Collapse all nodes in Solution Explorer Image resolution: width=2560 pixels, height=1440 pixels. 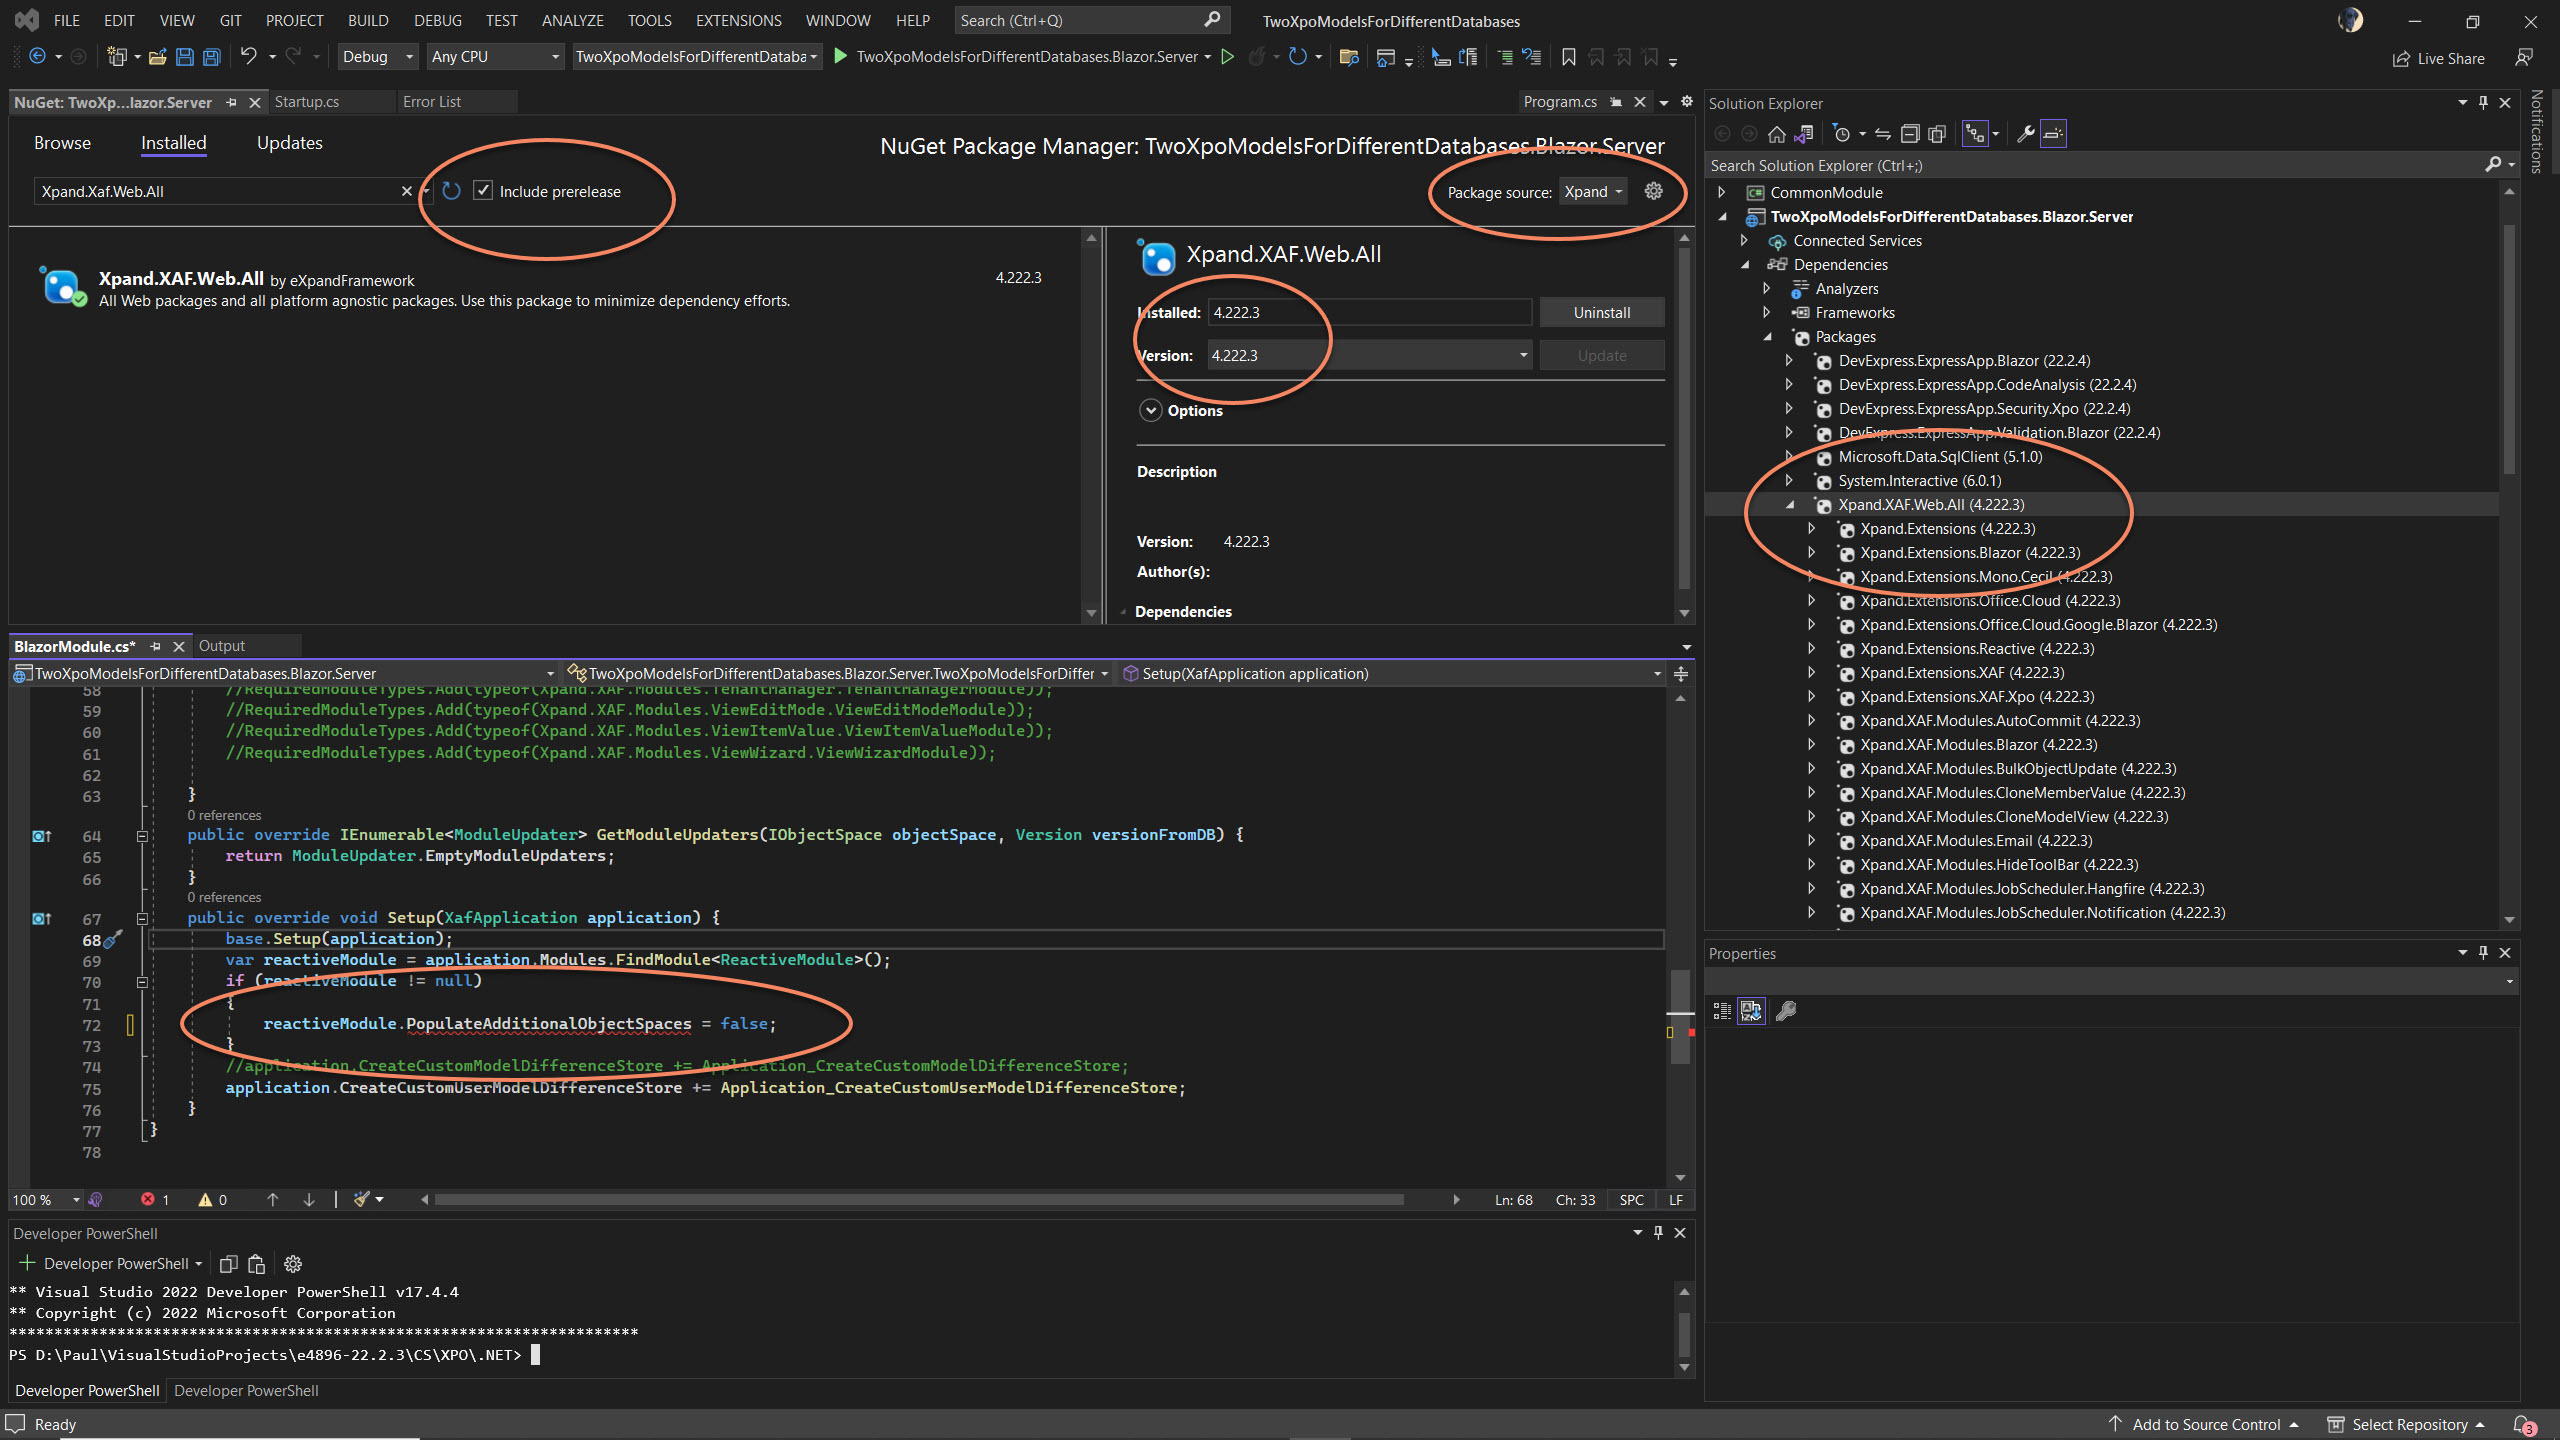[x=1910, y=133]
